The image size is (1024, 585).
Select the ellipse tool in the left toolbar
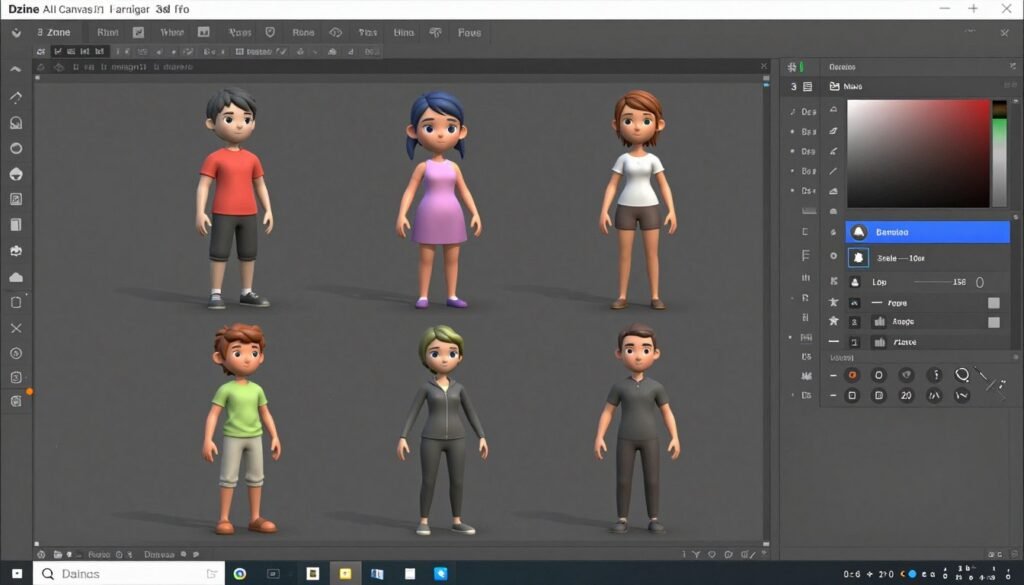16,148
